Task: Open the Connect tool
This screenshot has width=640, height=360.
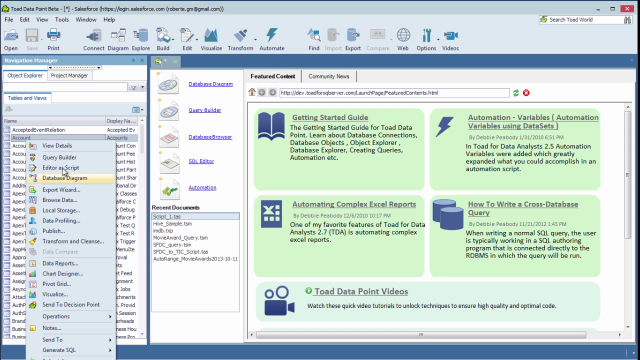Action: point(93,39)
